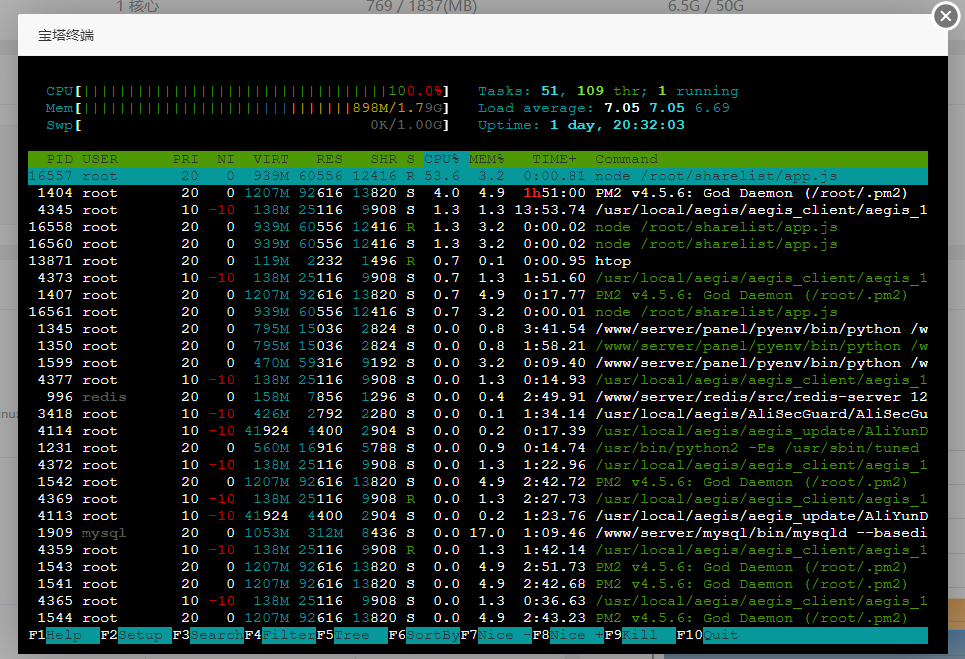Click the Swp usage meter bar

click(x=248, y=125)
